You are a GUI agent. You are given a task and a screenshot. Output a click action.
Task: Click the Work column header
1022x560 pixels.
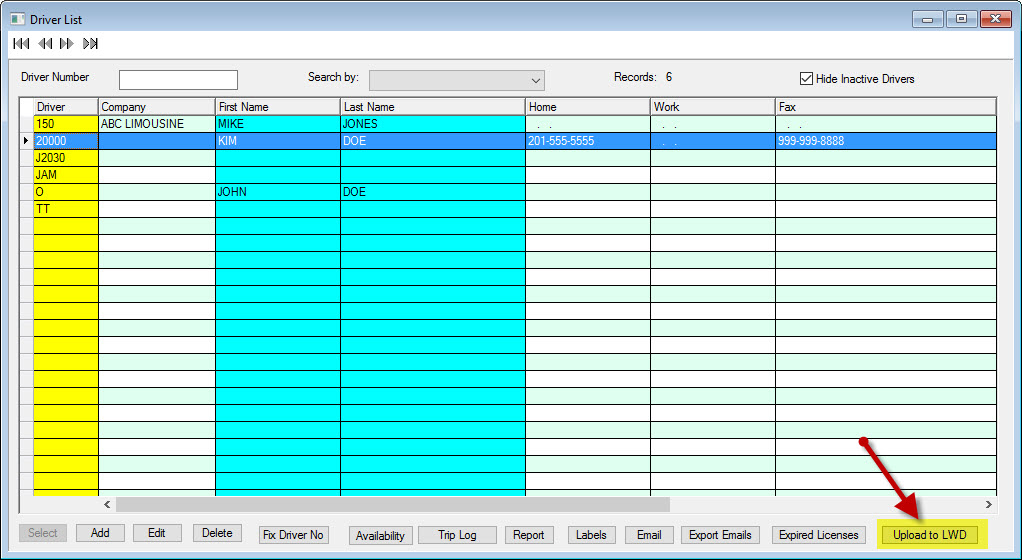click(x=713, y=107)
